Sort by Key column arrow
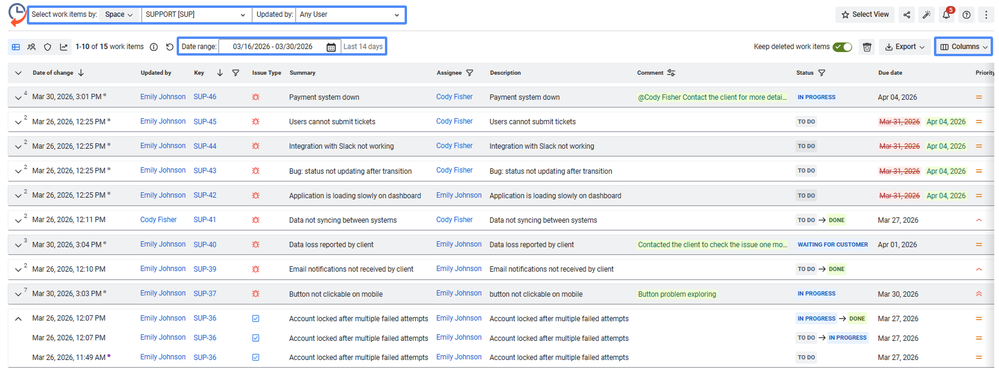The image size is (999, 372). tap(220, 73)
